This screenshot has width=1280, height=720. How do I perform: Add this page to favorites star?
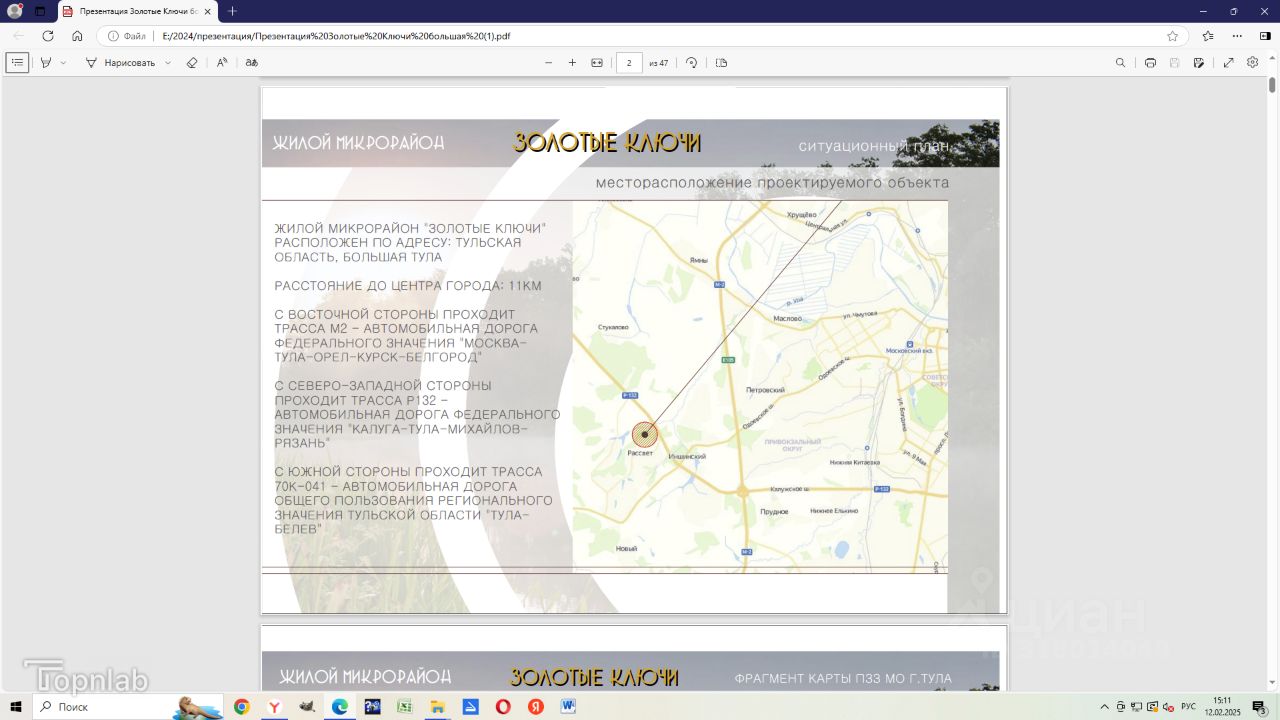point(1172,36)
